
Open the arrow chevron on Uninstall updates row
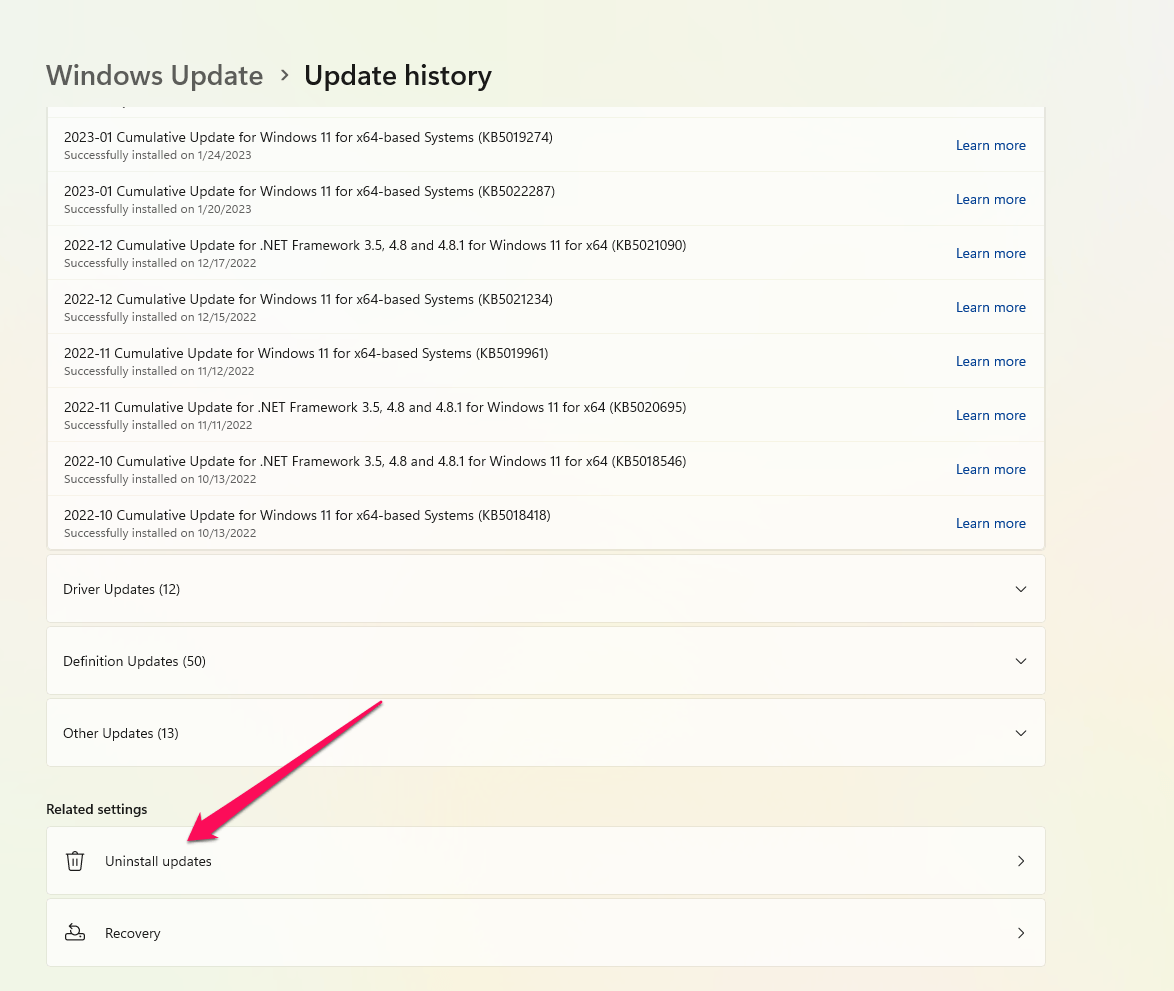point(1021,861)
